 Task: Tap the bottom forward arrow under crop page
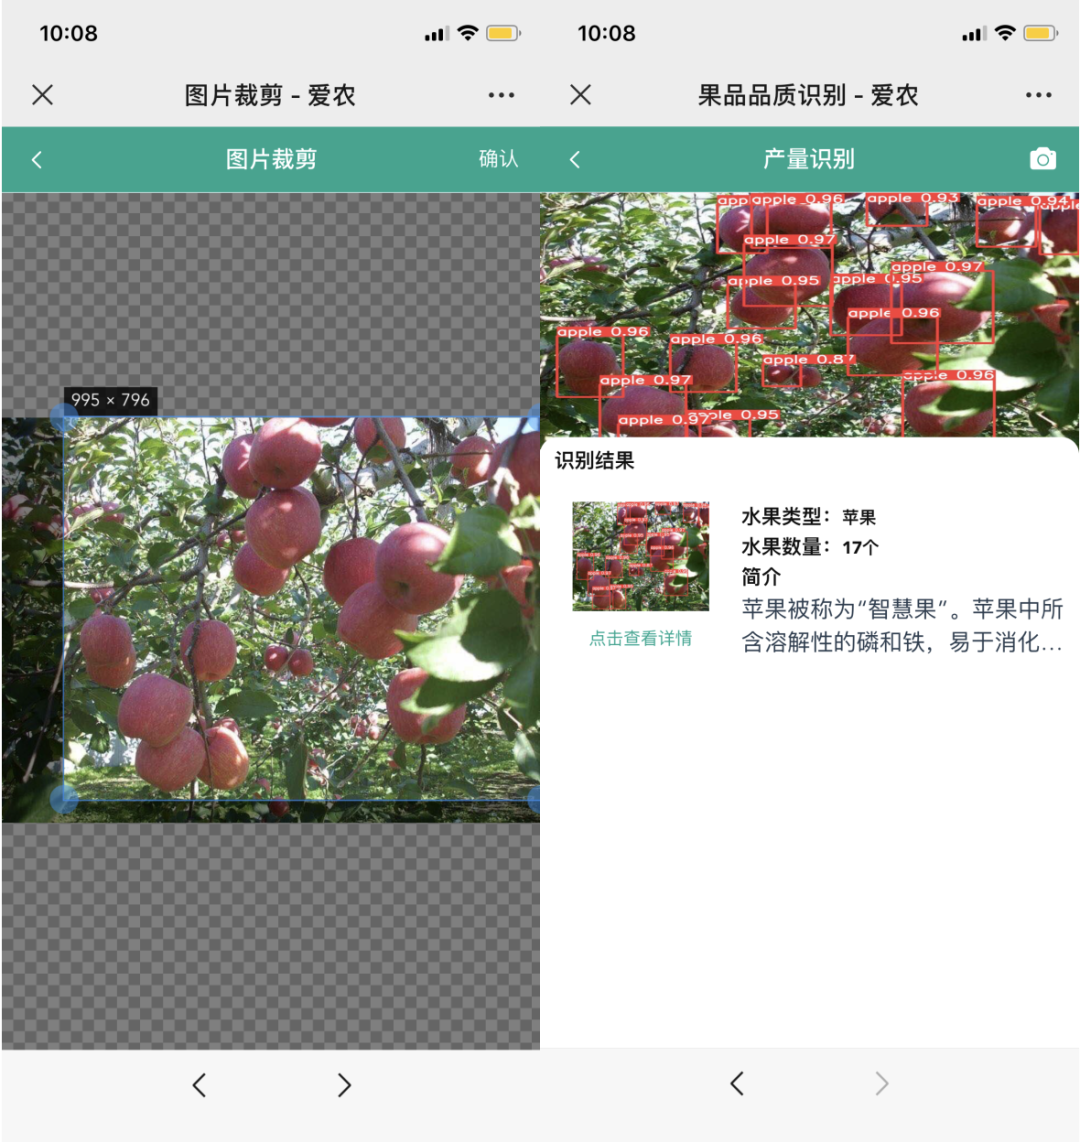[x=344, y=1085]
